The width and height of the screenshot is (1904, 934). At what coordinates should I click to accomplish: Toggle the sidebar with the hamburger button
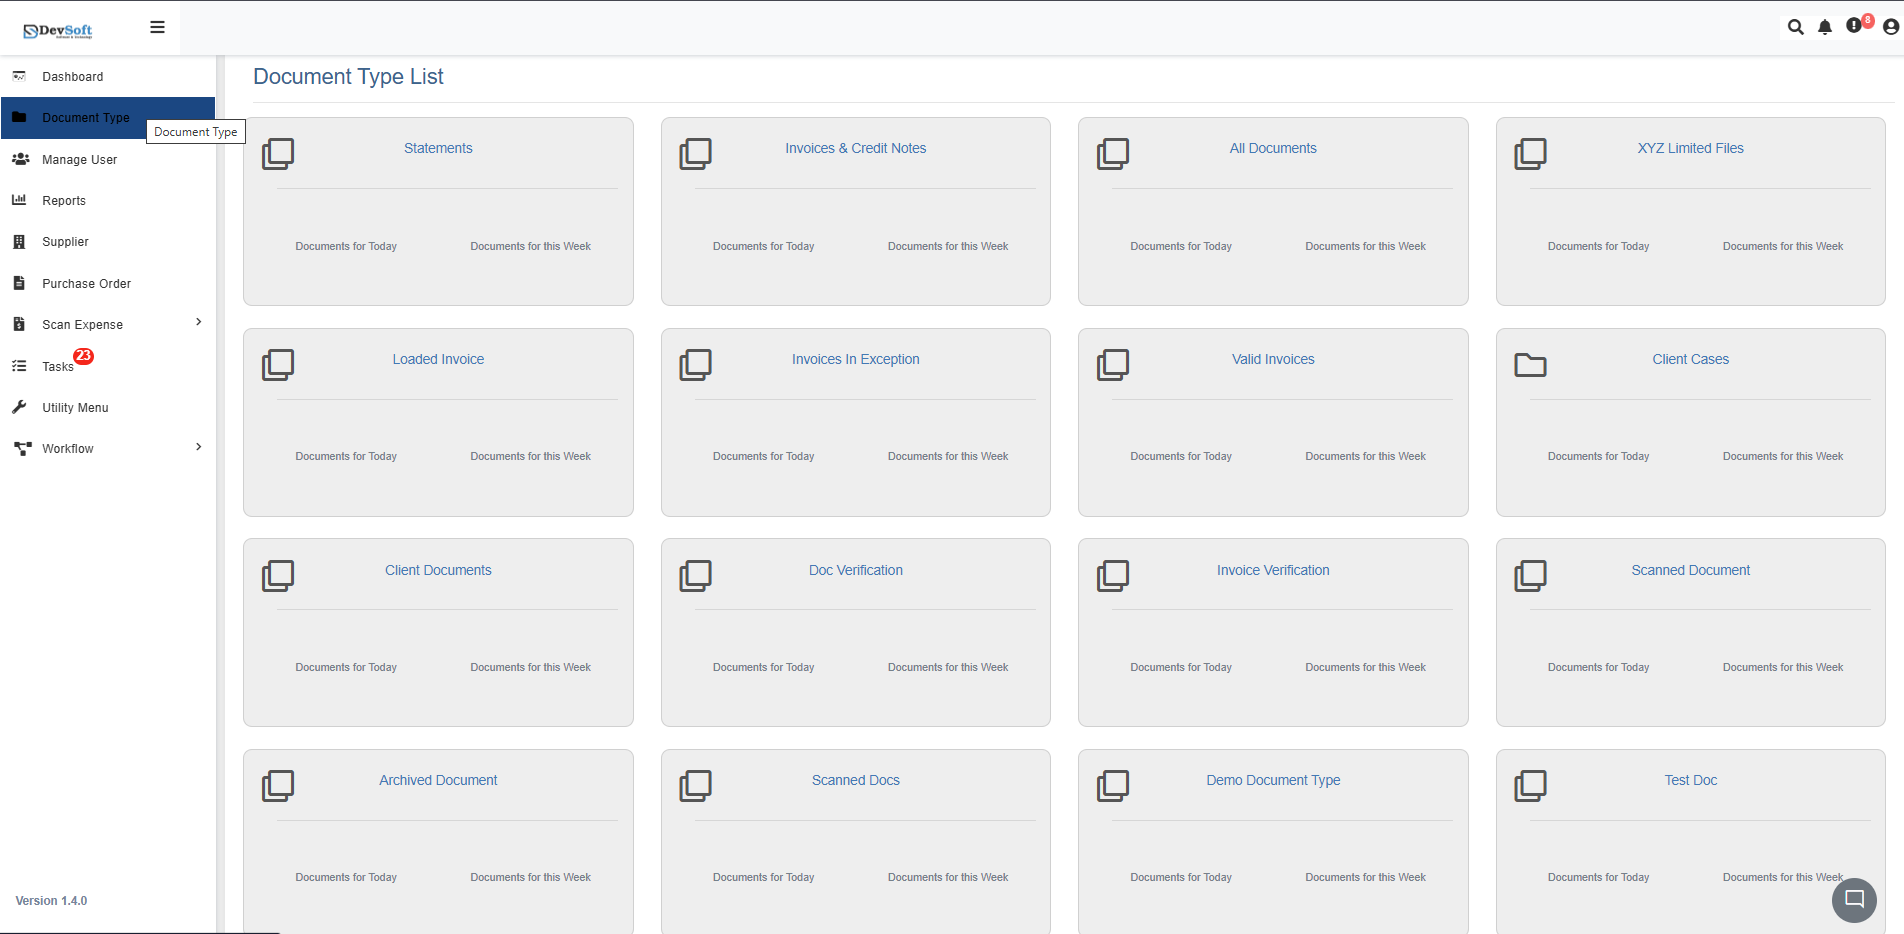tap(157, 27)
